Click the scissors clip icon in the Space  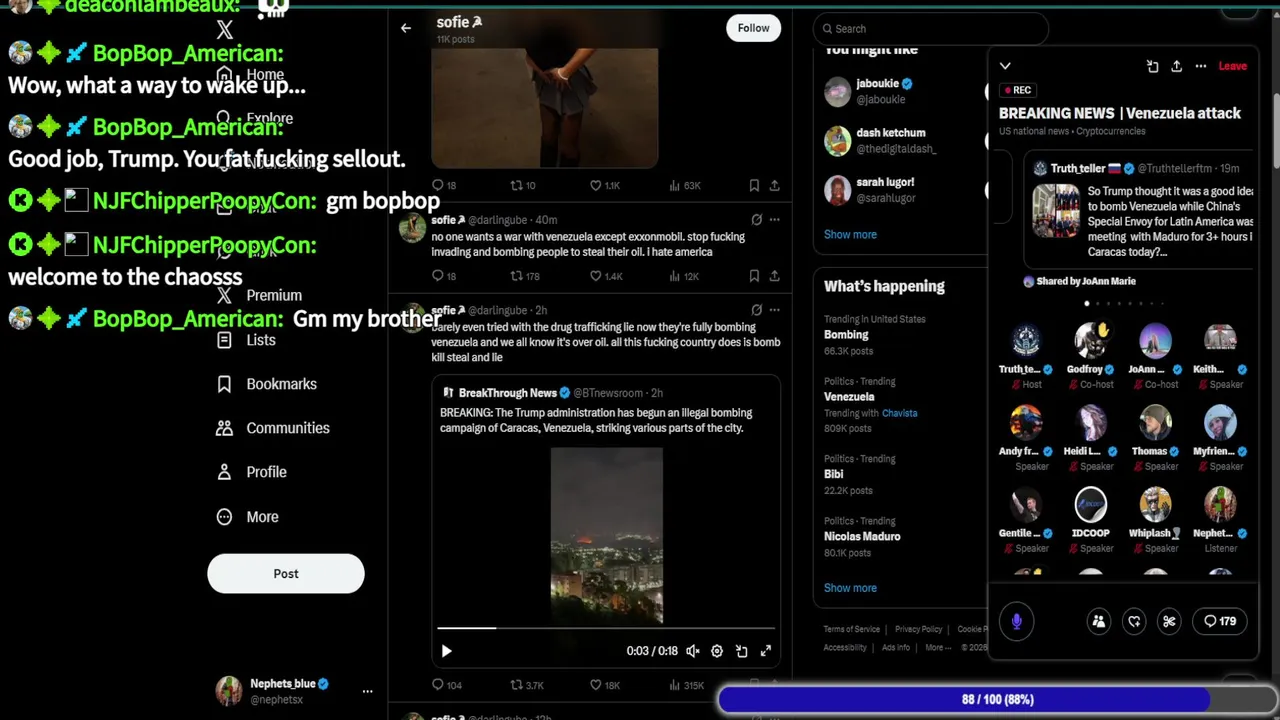point(1169,622)
